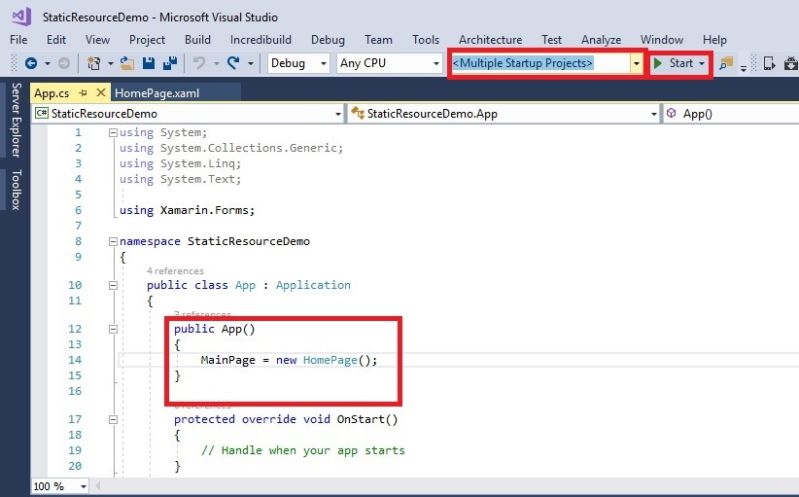Click the Android device icon at toolbar end
Image resolution: width=799 pixels, height=497 pixels.
tap(791, 63)
